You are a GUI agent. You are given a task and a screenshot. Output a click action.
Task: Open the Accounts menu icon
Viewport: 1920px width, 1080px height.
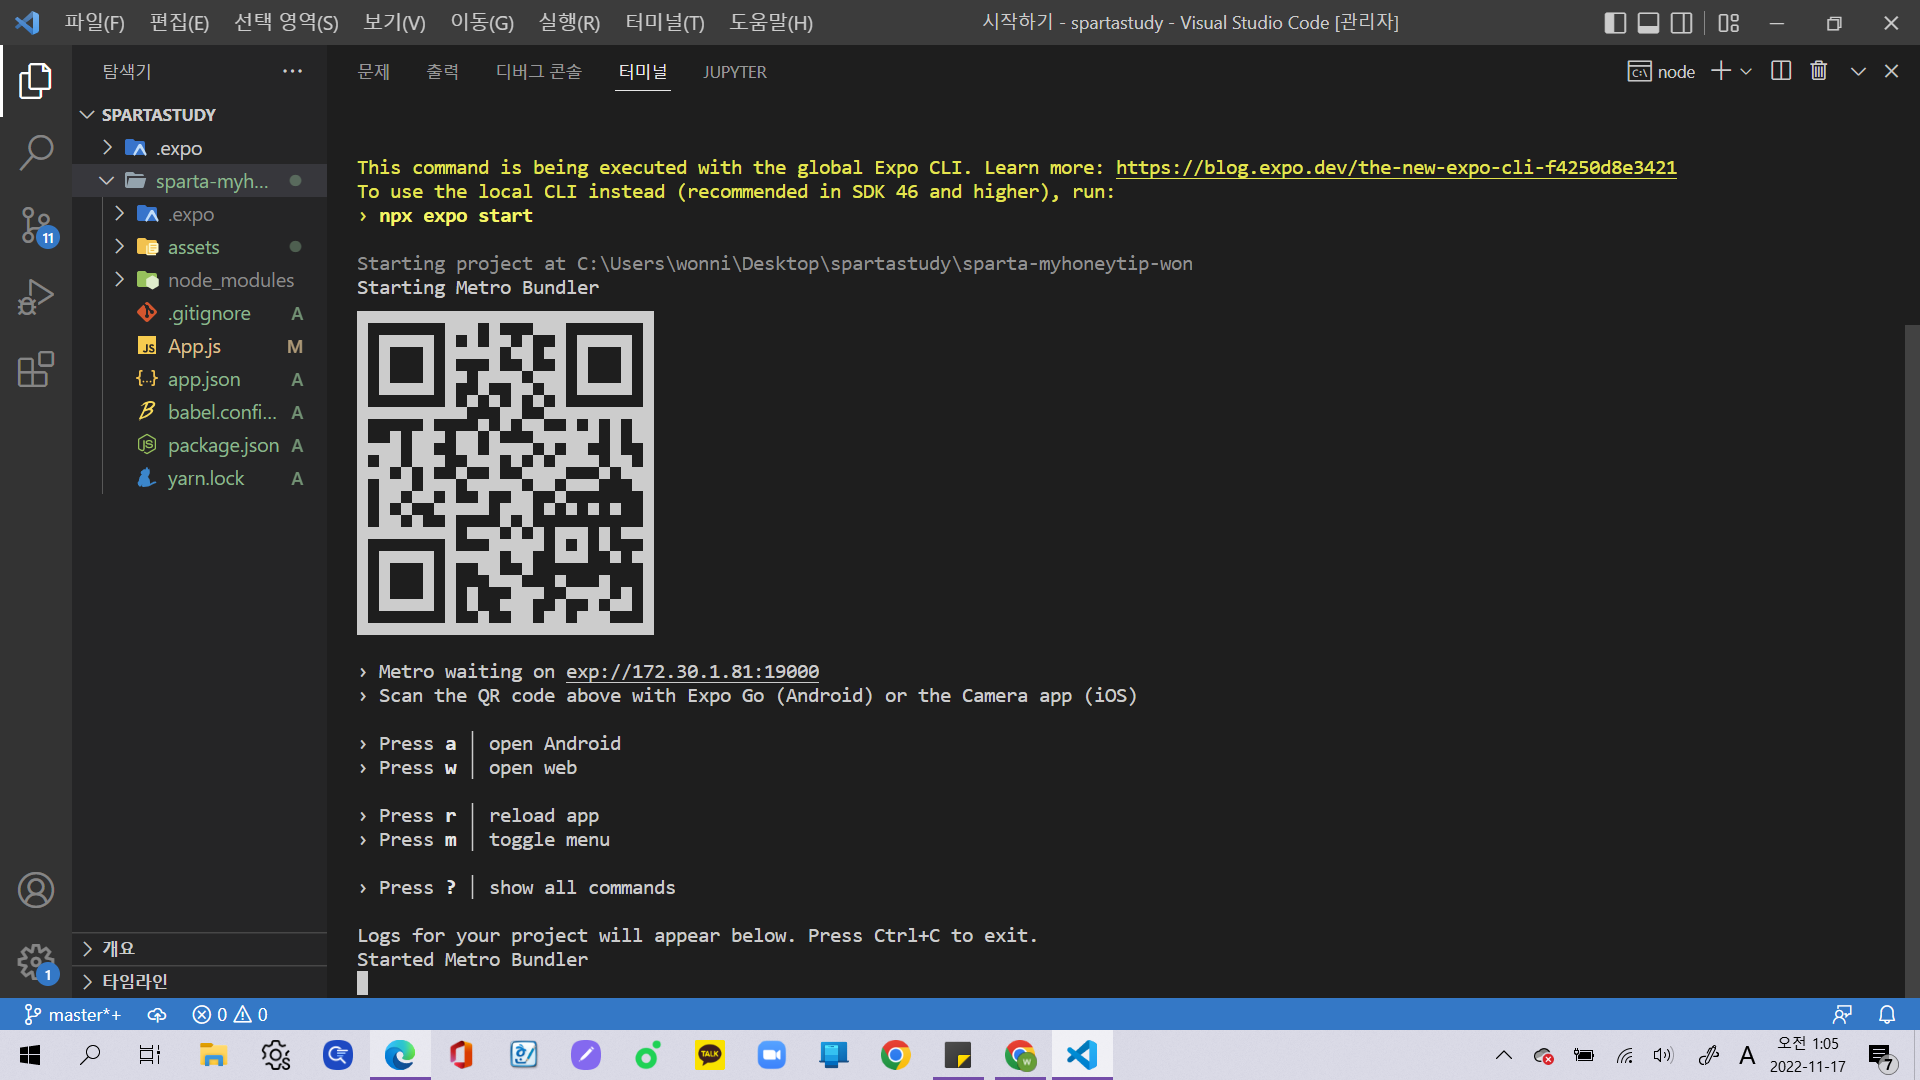(x=36, y=890)
